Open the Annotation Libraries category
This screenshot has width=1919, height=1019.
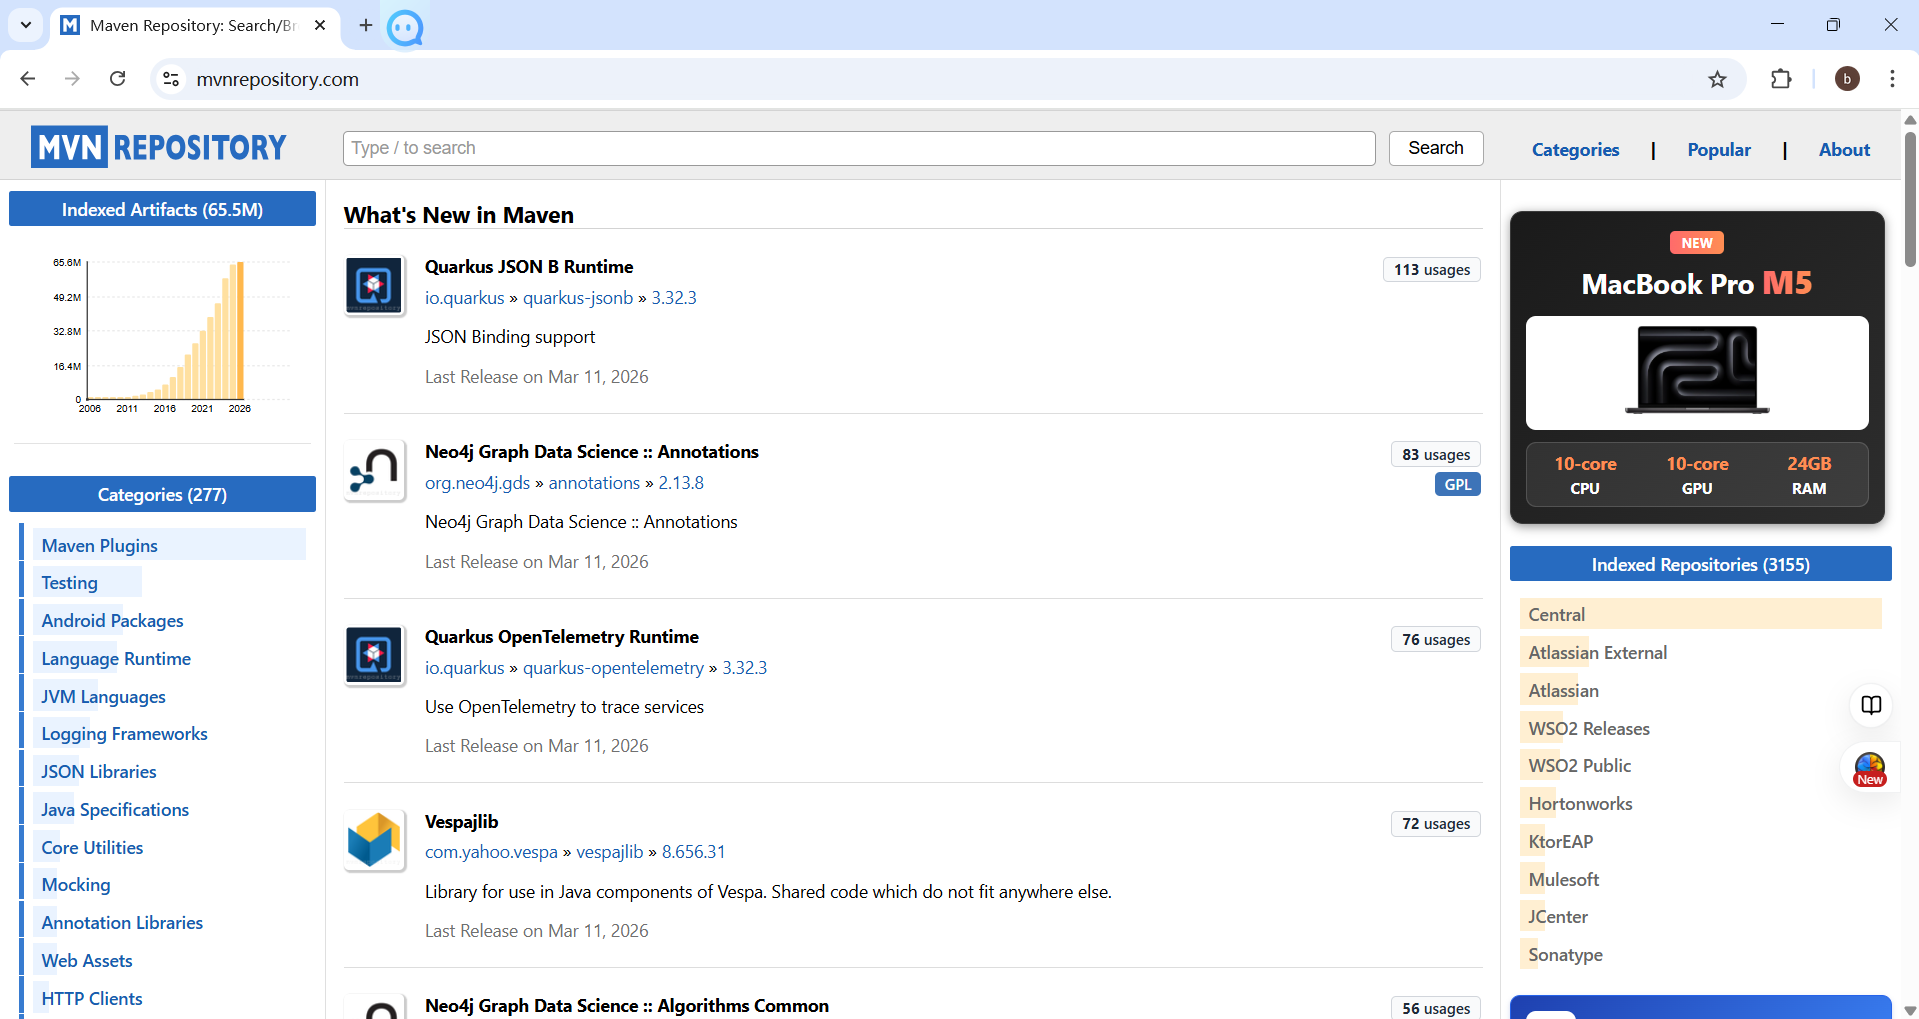click(122, 923)
